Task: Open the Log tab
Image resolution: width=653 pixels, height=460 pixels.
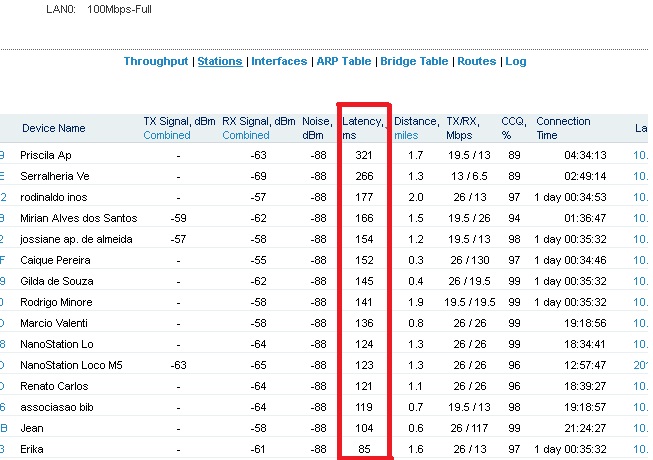Action: click(516, 61)
